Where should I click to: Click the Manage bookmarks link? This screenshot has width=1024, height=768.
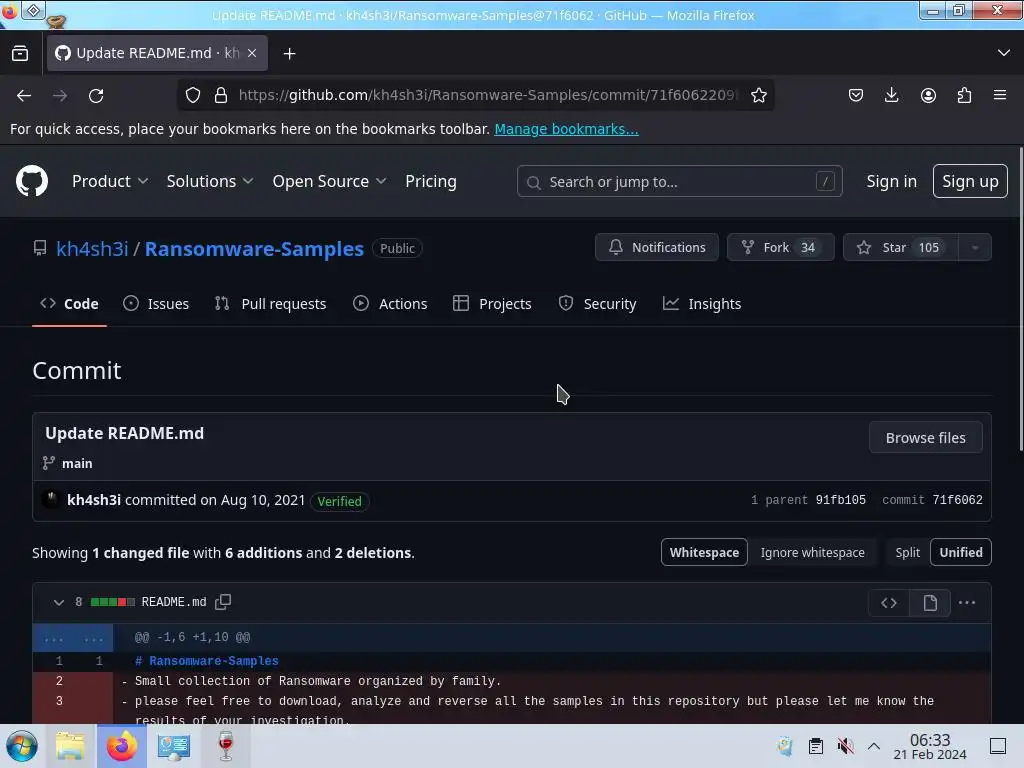(x=566, y=129)
